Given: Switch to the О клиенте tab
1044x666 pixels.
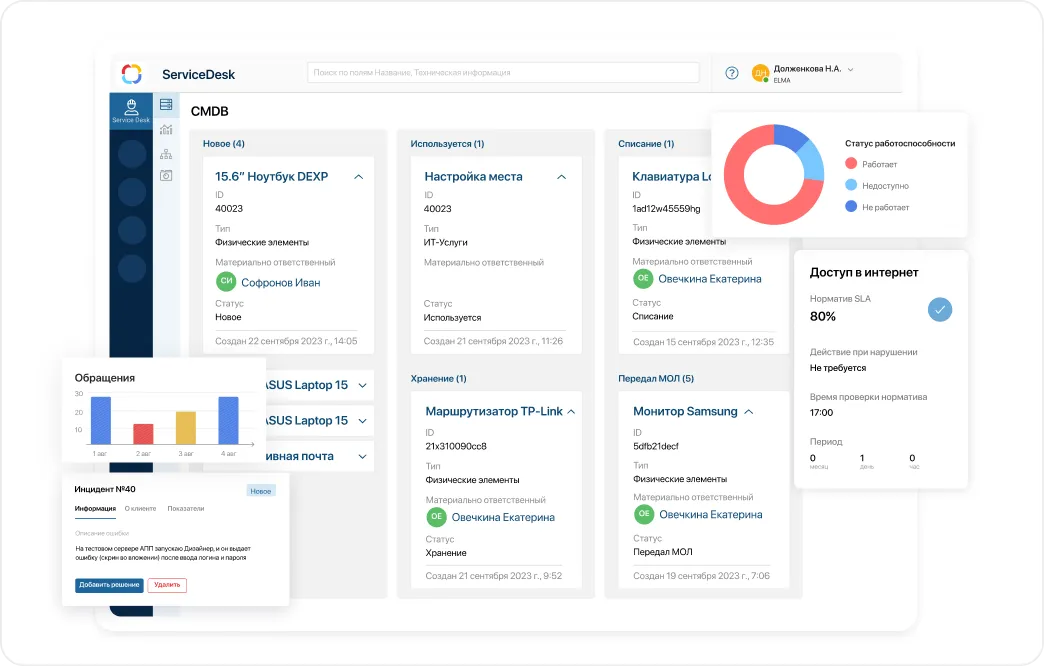Looking at the screenshot, I should click(141, 508).
